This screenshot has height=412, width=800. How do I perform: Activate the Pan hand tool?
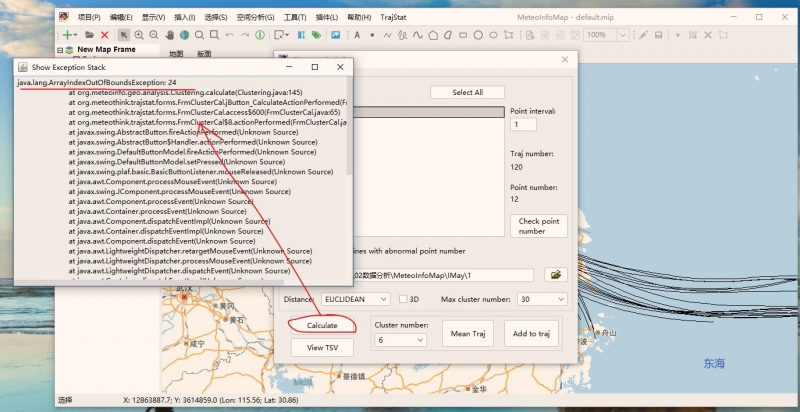pyautogui.click(x=170, y=35)
